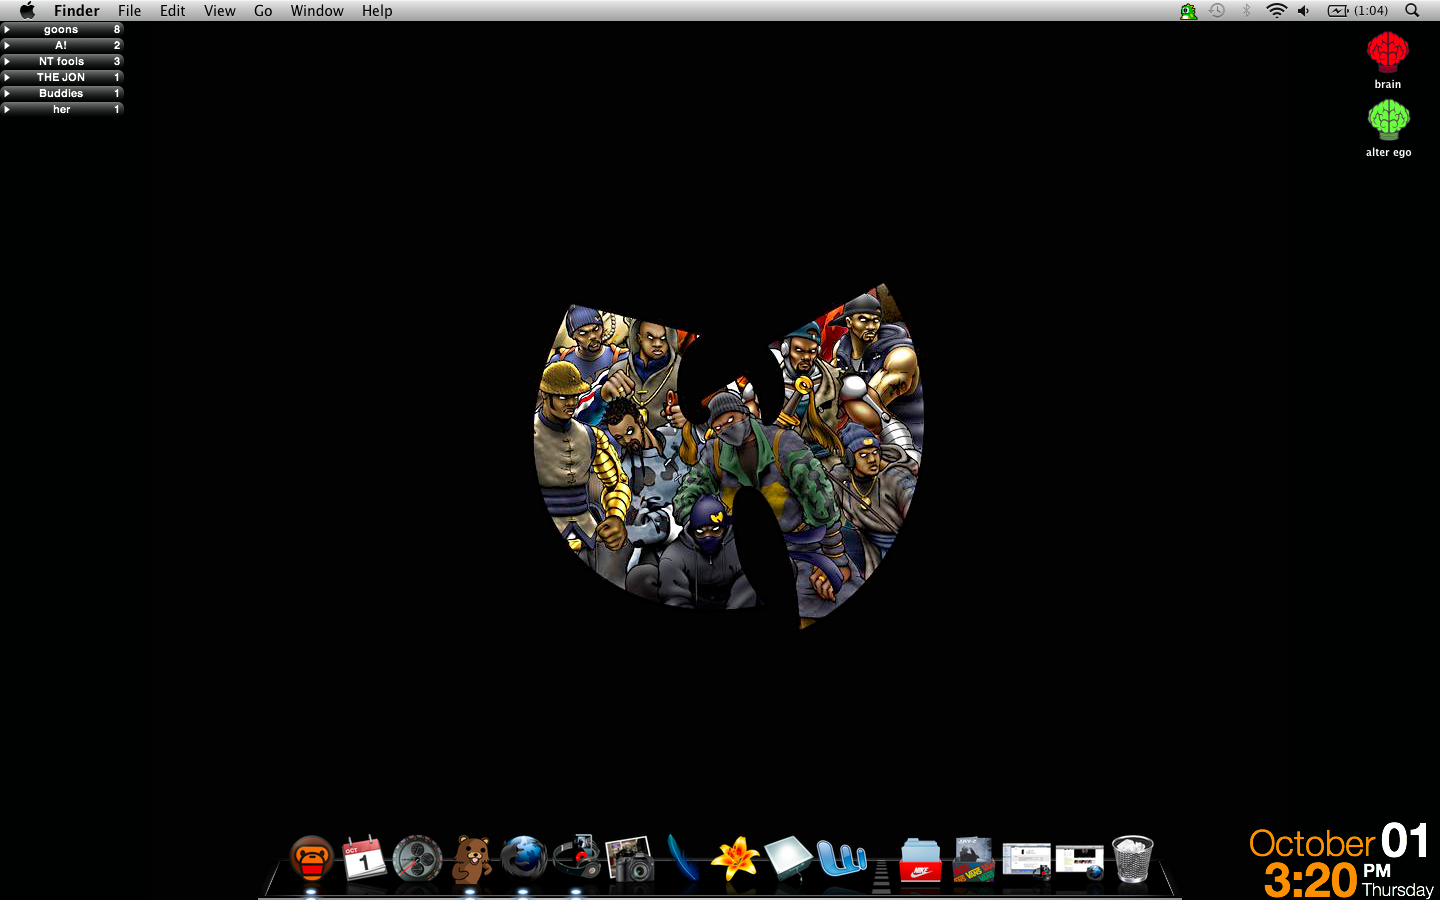
Task: Click the battery time remaining (1:04)
Action: pyautogui.click(x=1371, y=10)
